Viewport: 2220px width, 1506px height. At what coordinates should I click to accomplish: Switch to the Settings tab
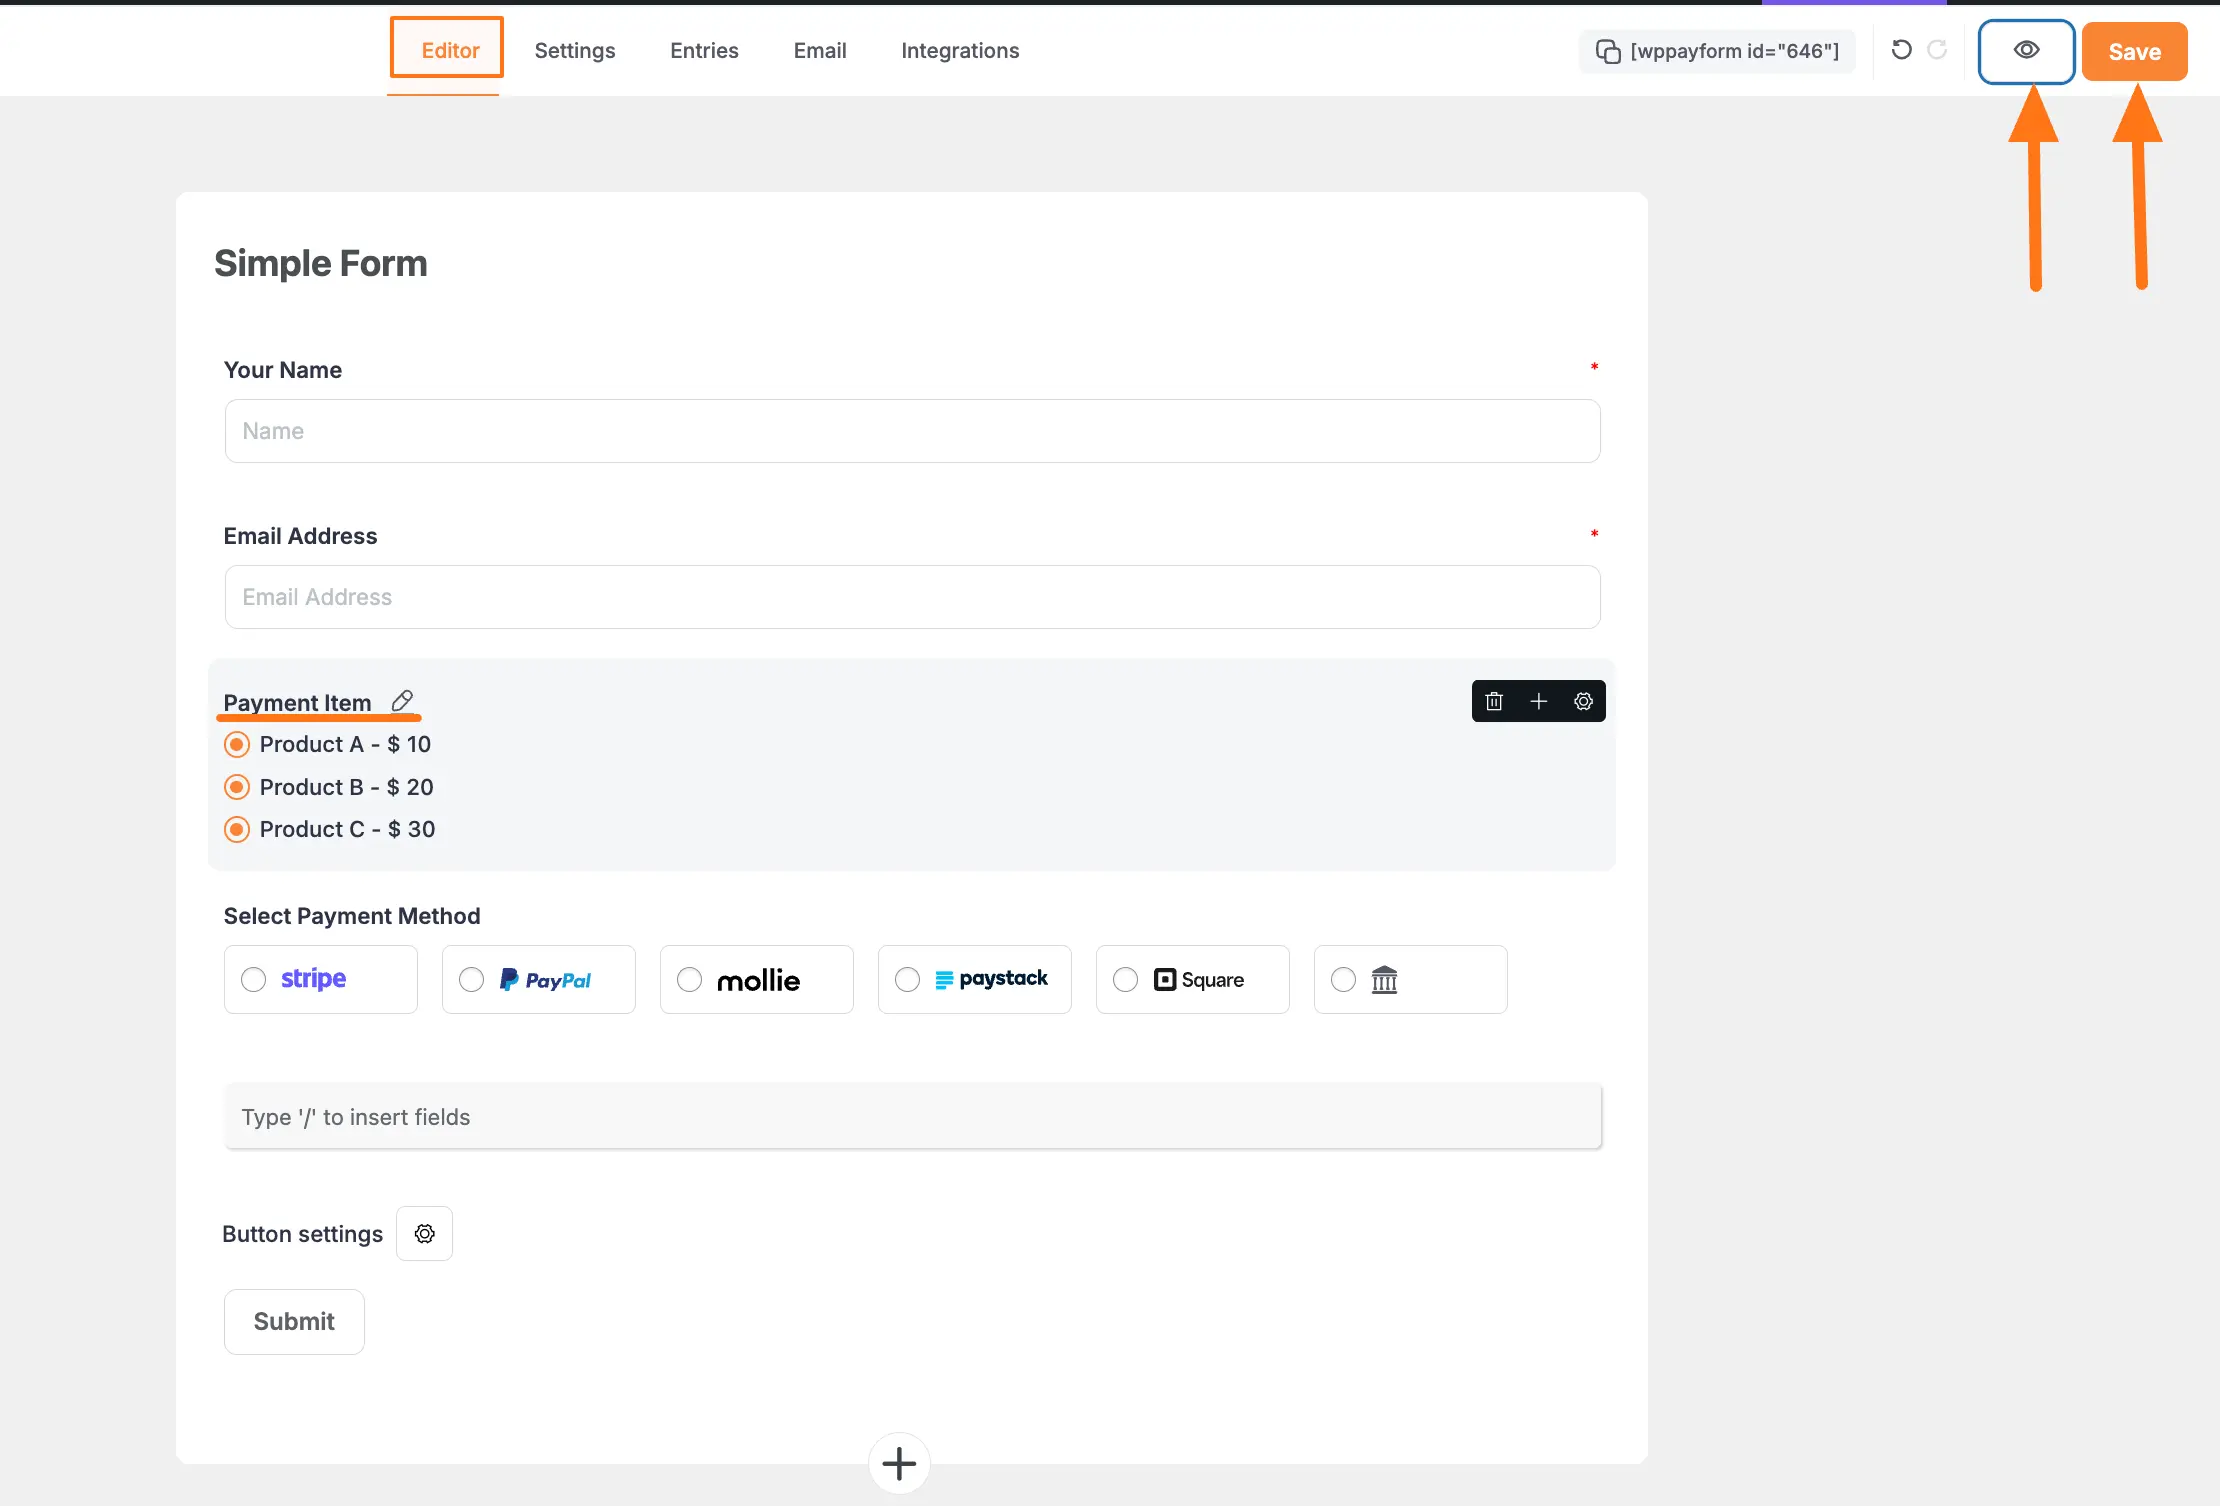[x=574, y=50]
